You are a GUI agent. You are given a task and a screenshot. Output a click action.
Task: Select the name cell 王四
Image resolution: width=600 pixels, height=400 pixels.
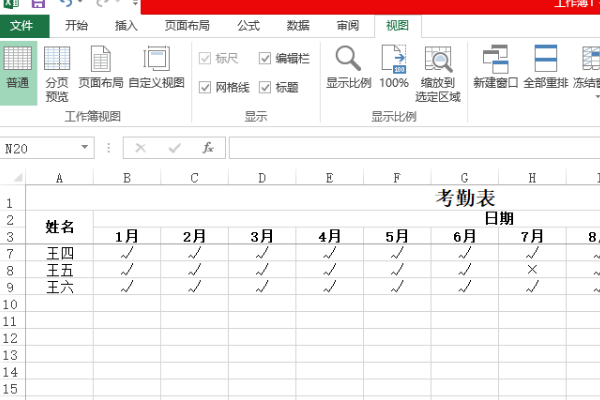(x=59, y=253)
